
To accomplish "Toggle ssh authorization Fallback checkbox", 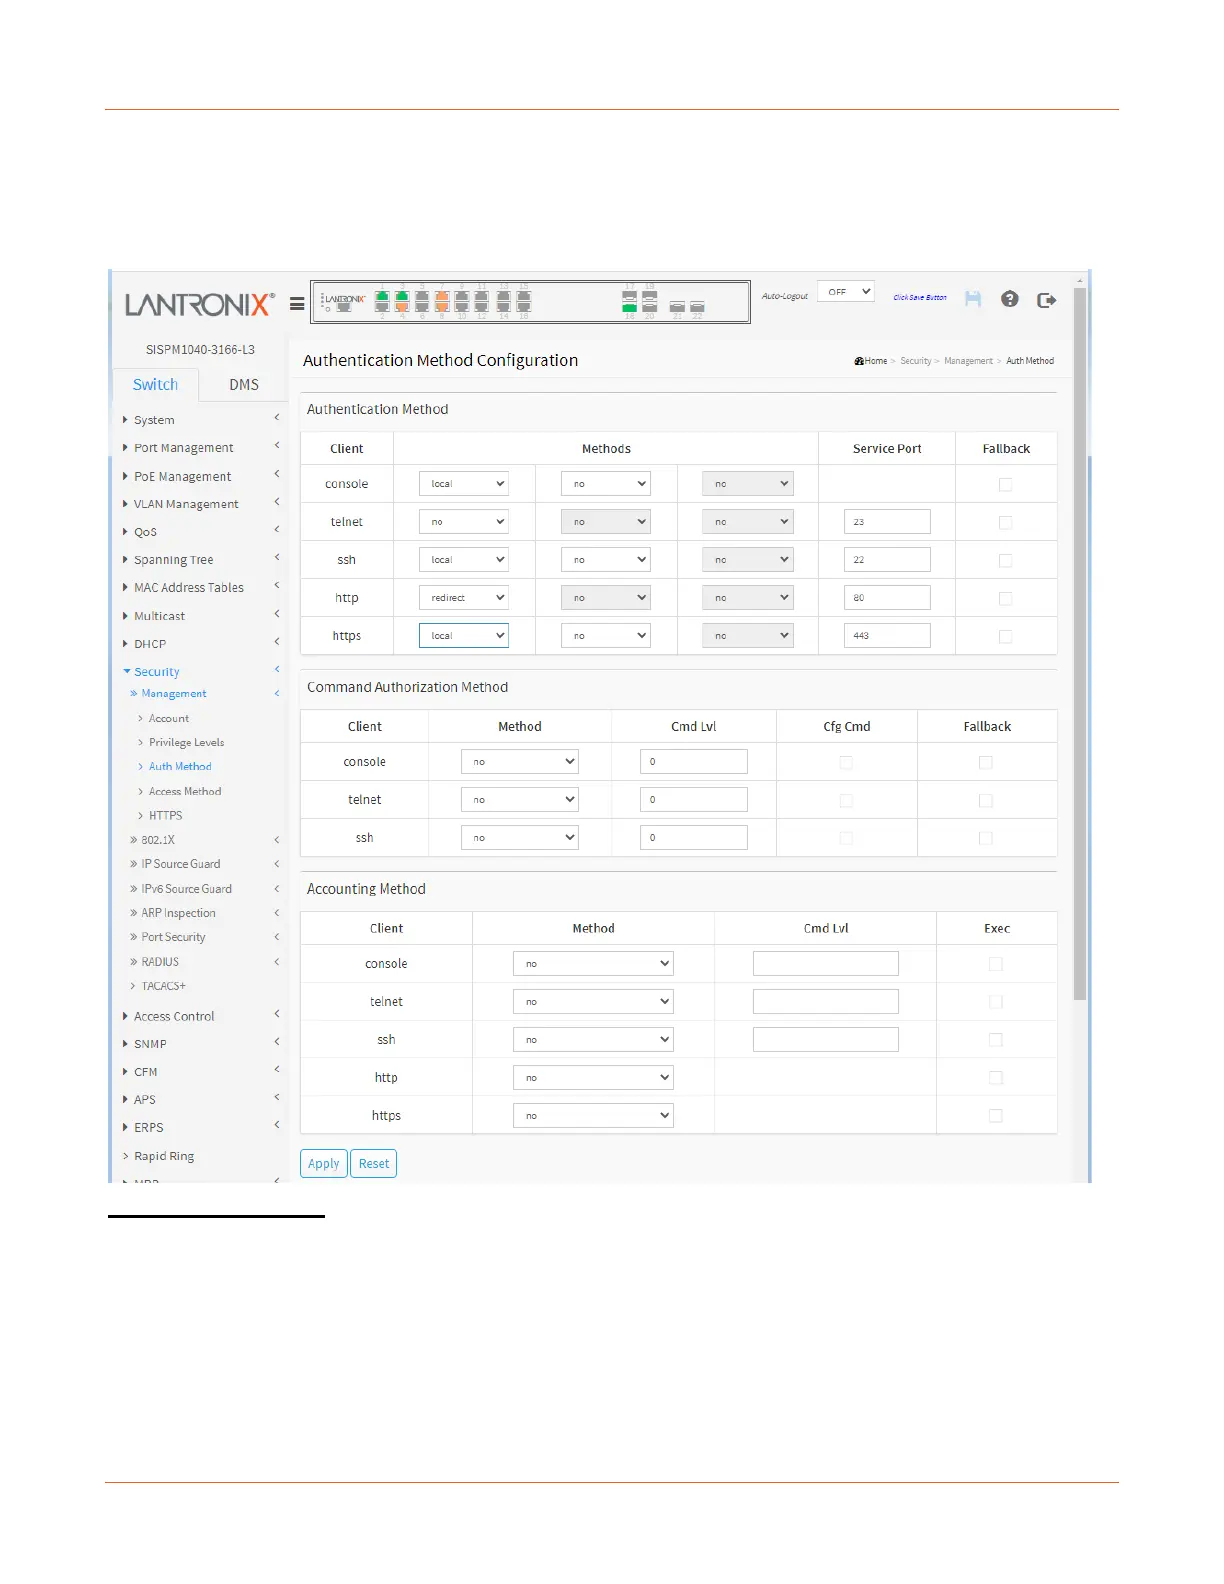I will tap(986, 839).
